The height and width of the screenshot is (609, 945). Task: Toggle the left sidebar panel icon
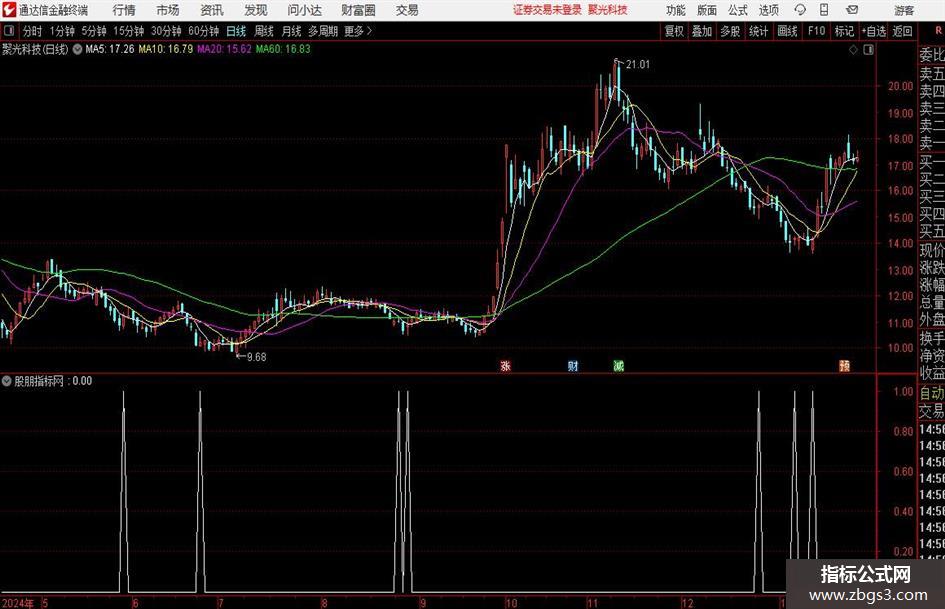[9, 31]
